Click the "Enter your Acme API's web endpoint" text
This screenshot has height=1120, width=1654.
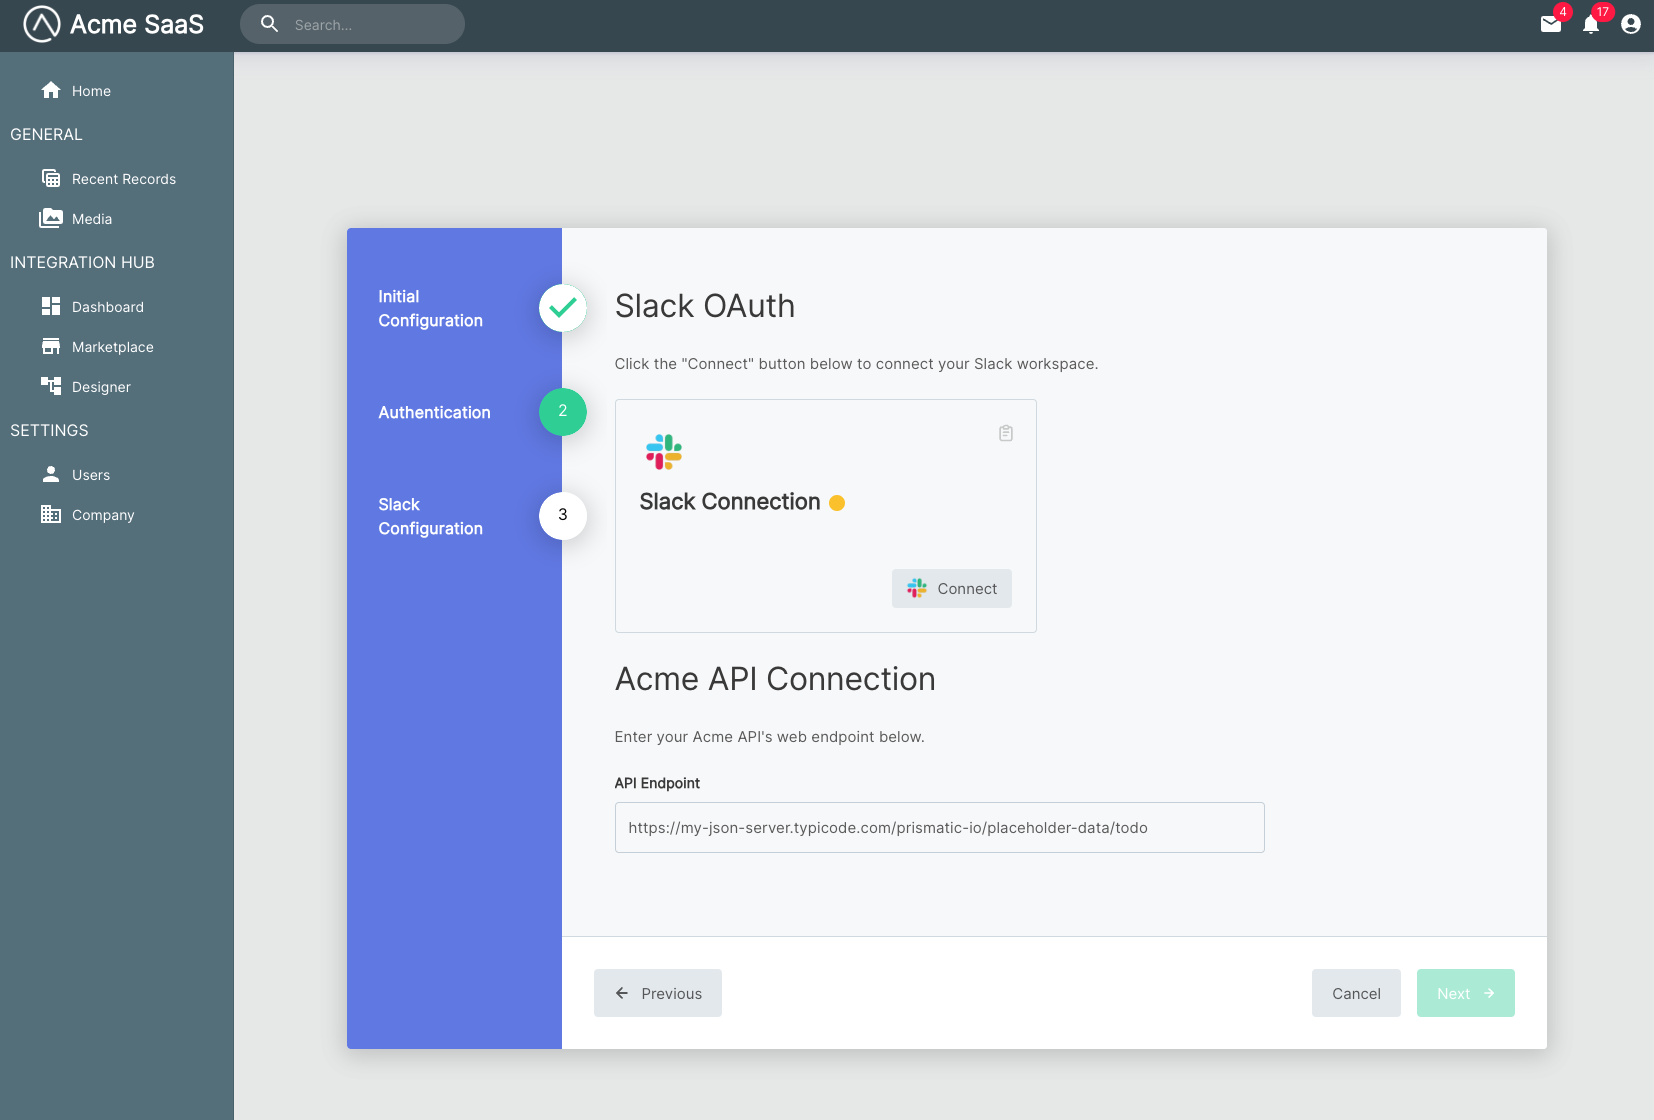click(x=769, y=737)
